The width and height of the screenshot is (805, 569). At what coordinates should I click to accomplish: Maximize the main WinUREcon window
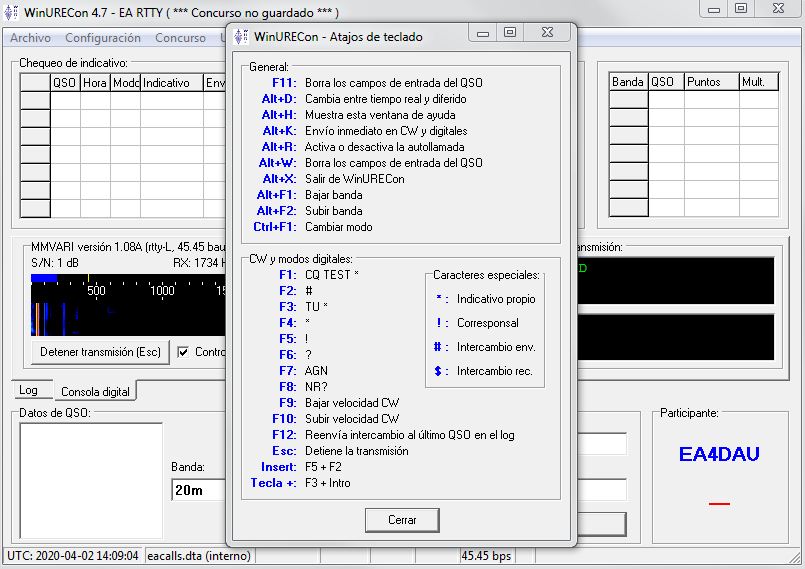tap(741, 9)
